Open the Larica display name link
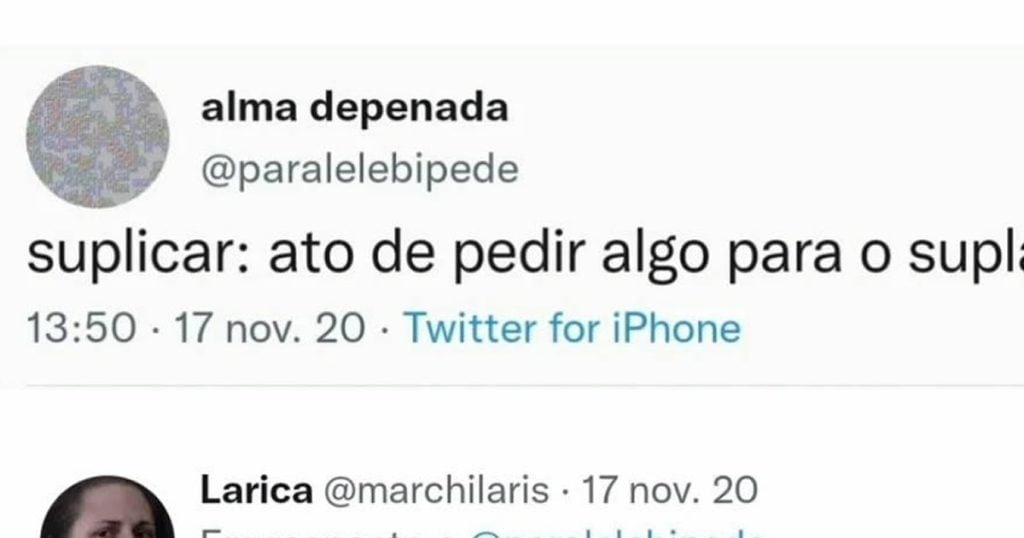The width and height of the screenshot is (1024, 538). pos(256,490)
